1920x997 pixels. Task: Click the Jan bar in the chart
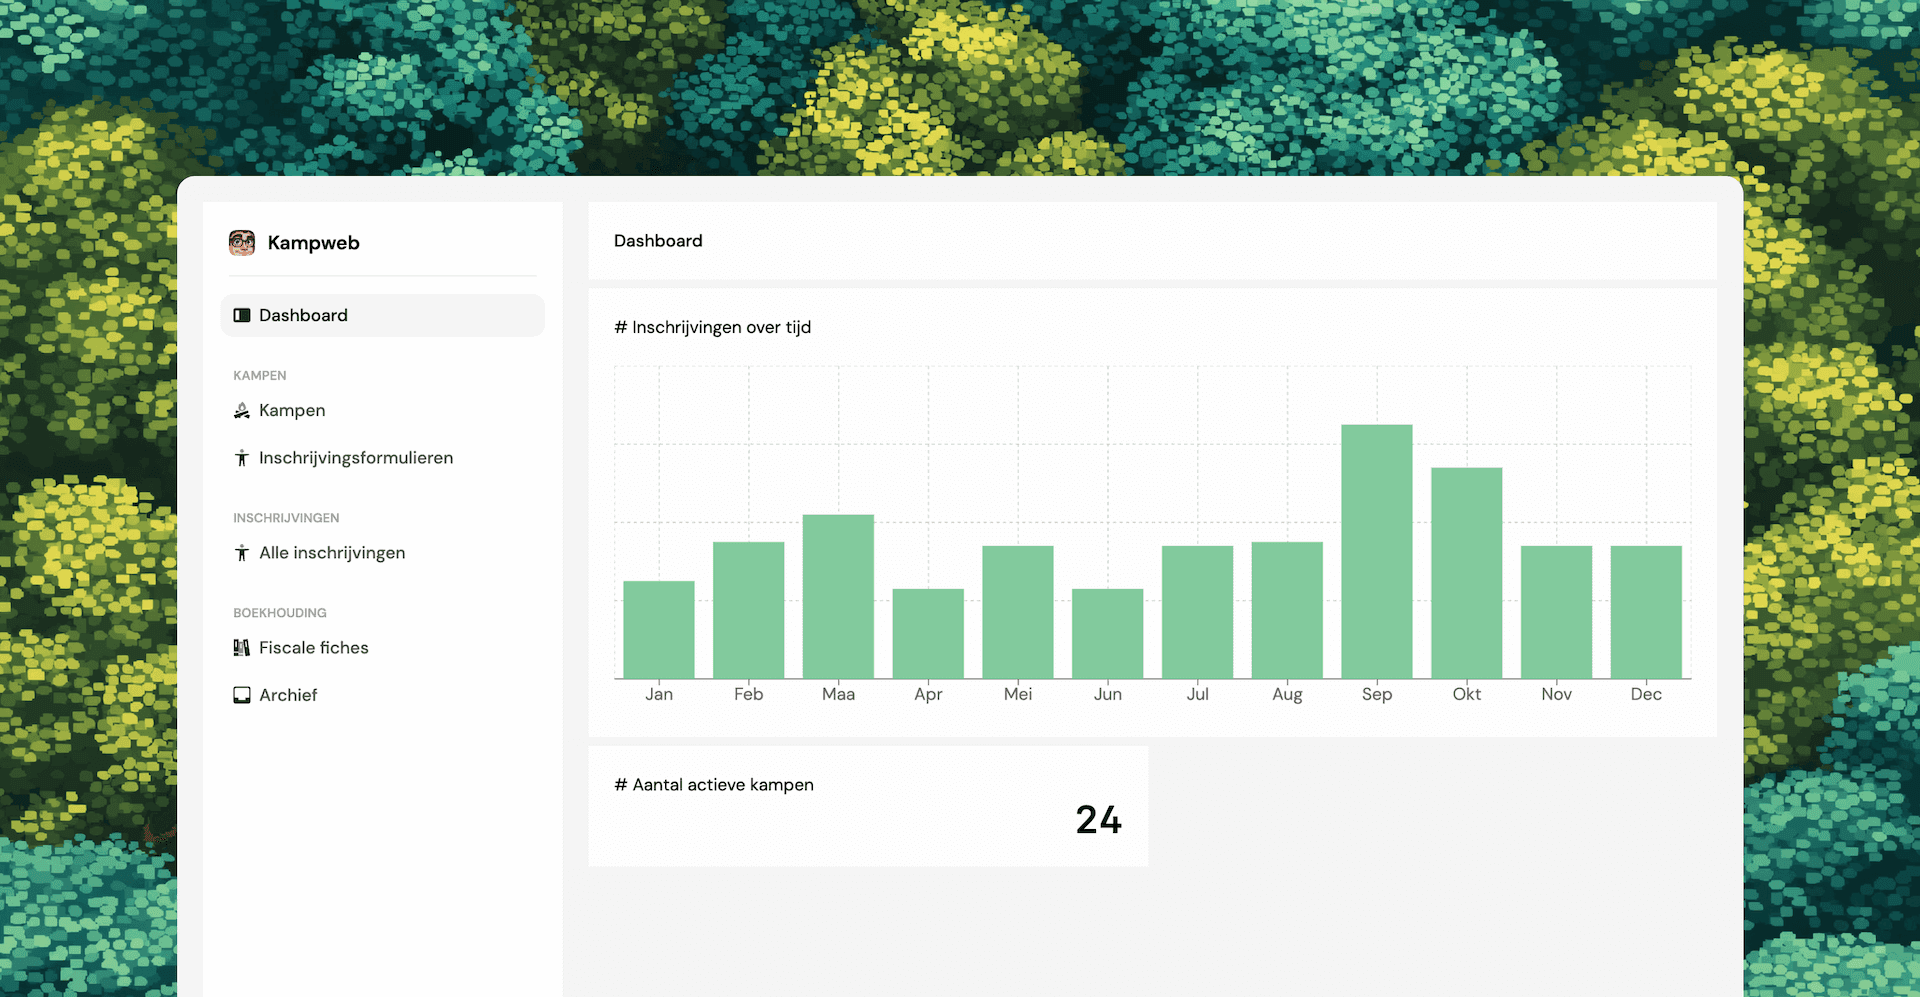tap(658, 630)
